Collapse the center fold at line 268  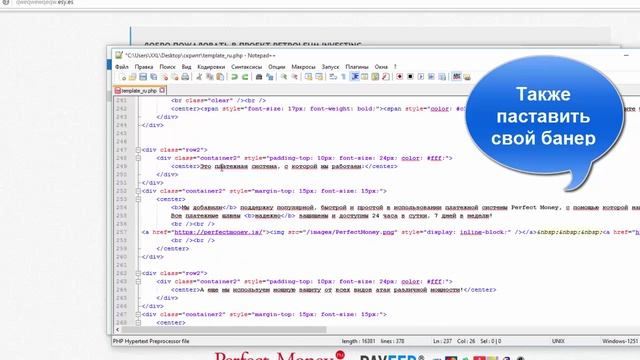(138, 322)
